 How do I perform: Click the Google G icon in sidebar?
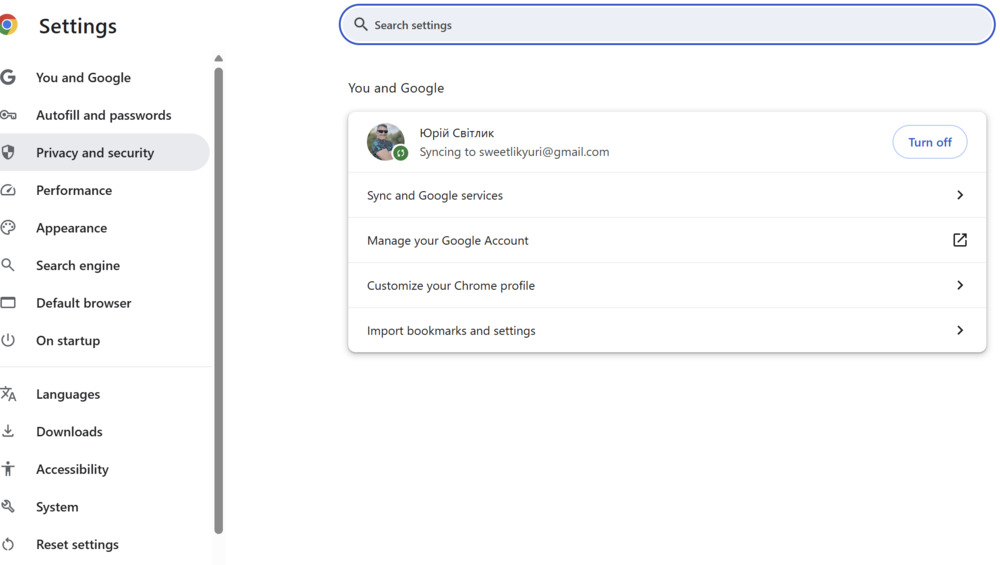point(8,77)
